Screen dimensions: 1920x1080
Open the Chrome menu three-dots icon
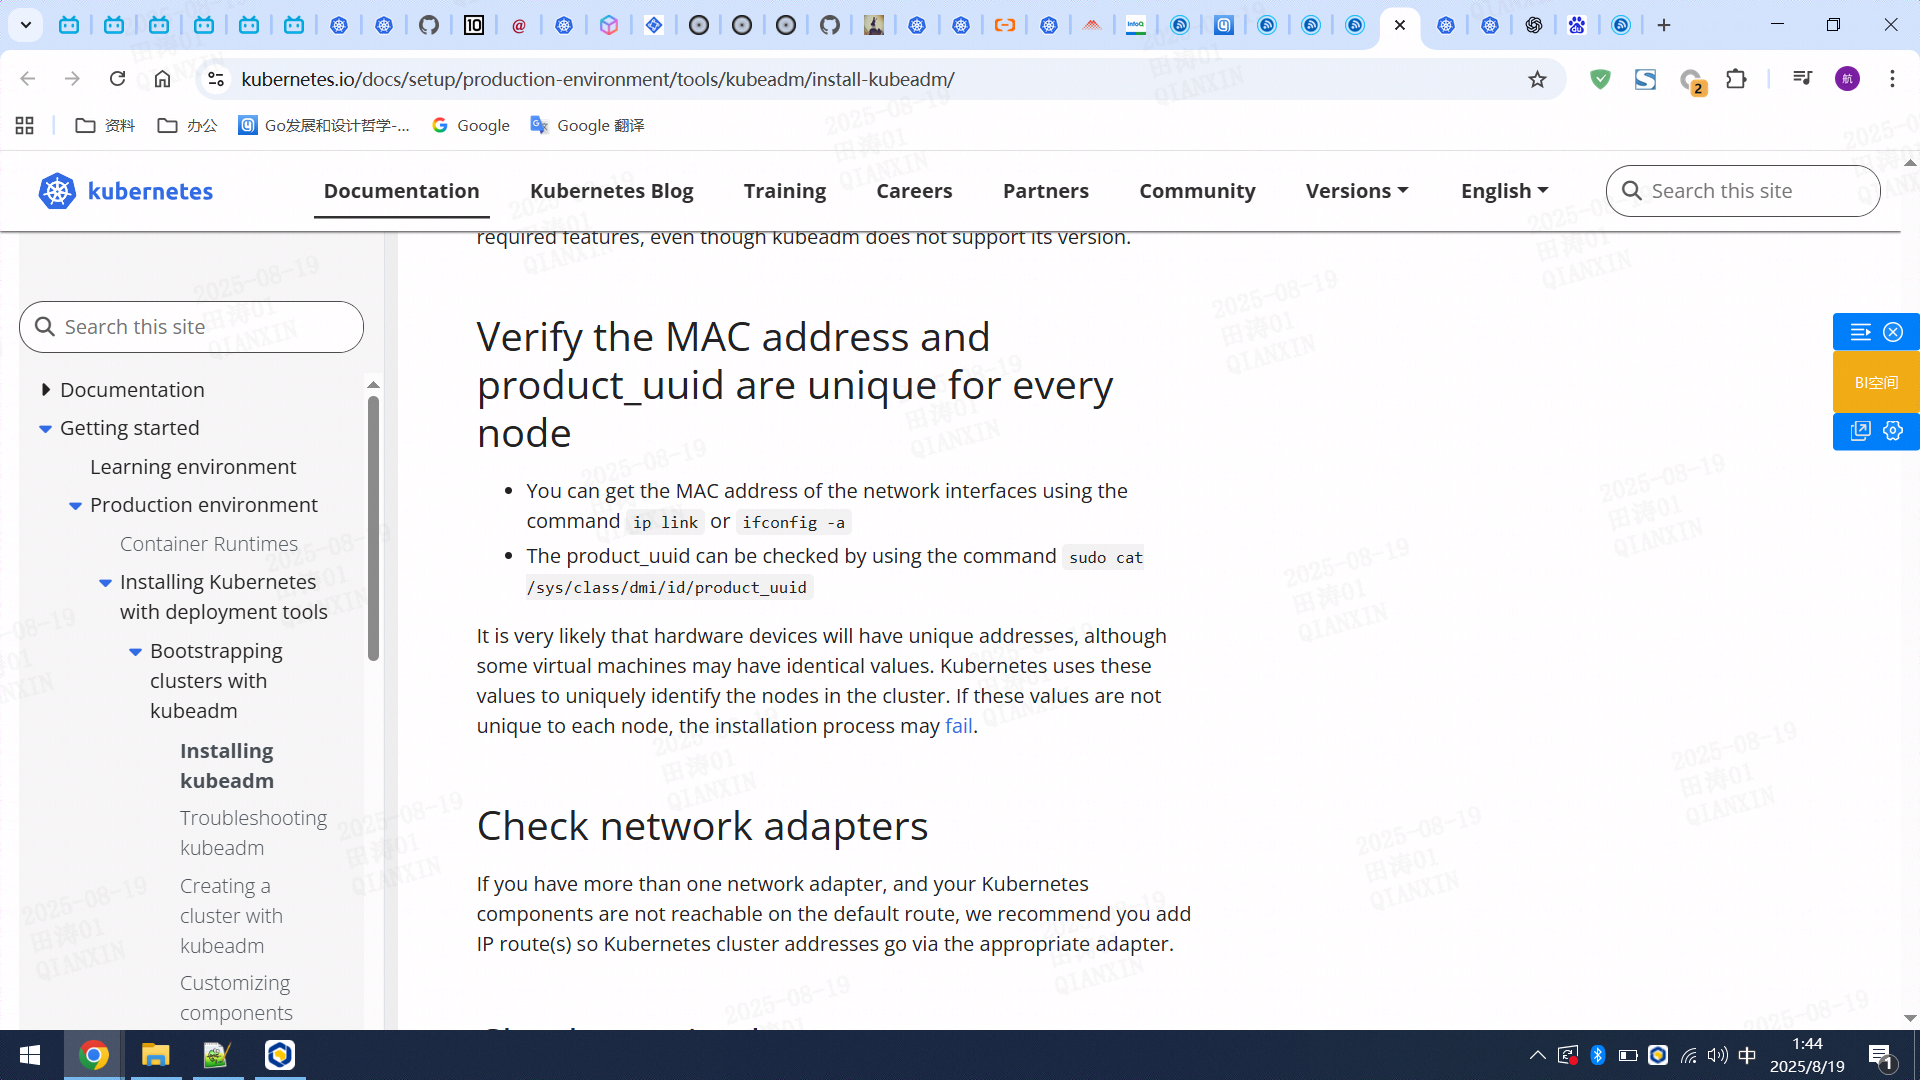coord(1892,79)
